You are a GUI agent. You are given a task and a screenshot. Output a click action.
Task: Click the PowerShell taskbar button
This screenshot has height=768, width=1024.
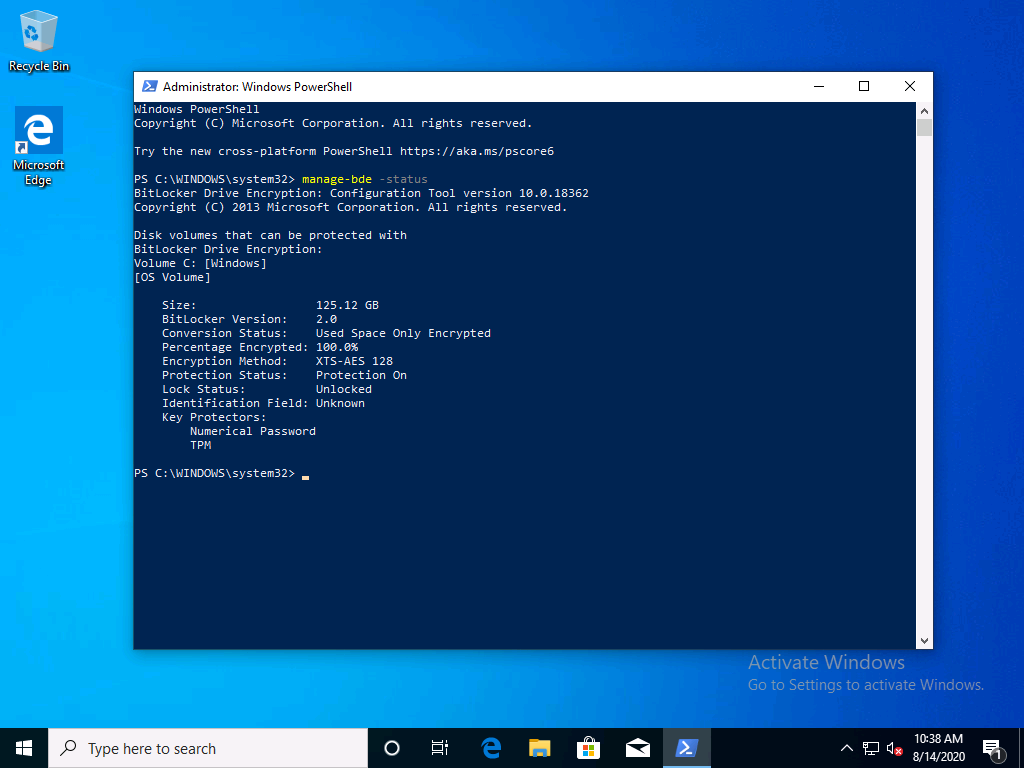tap(686, 748)
